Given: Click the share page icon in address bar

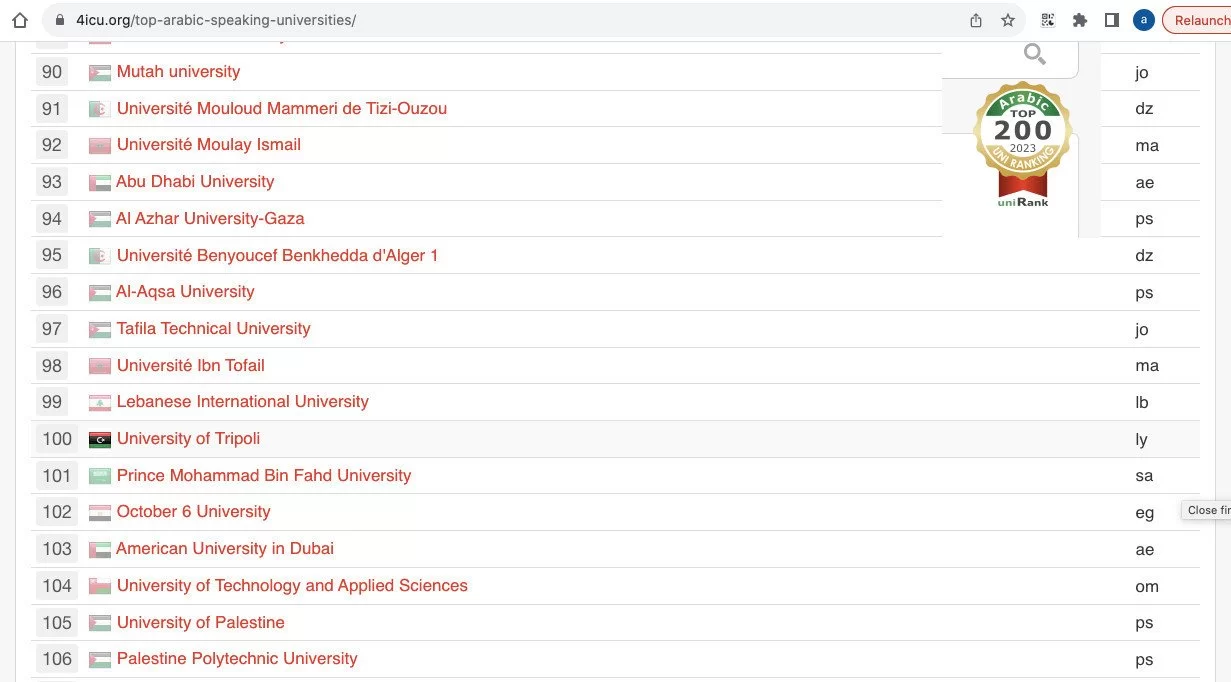Looking at the screenshot, I should pos(976,20).
